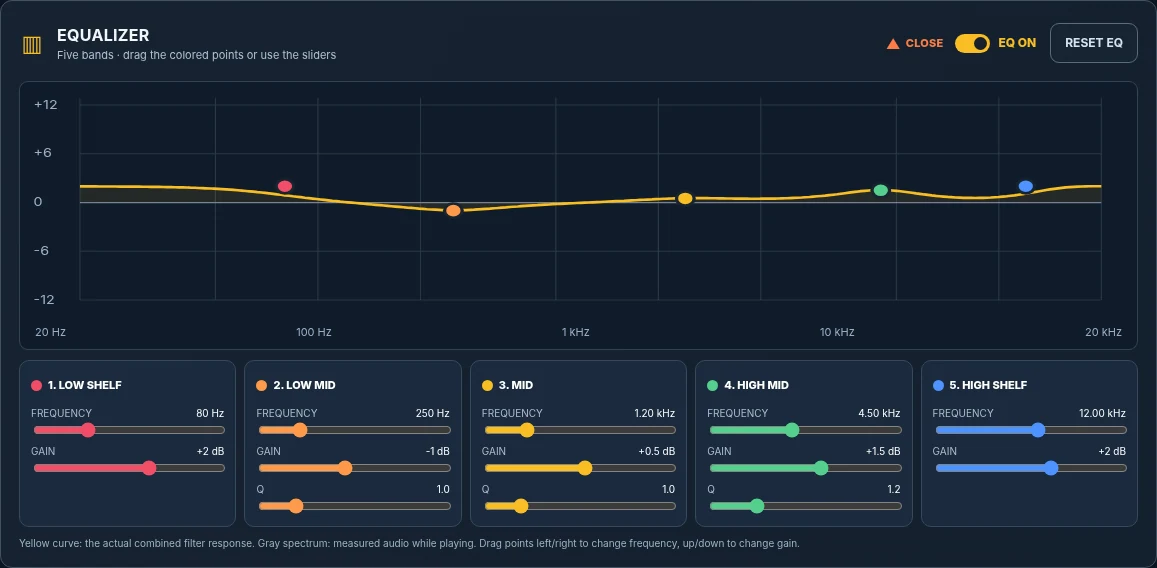Click the '4. HIGH MID' heading
Screen dimensions: 1157x568
756,385
